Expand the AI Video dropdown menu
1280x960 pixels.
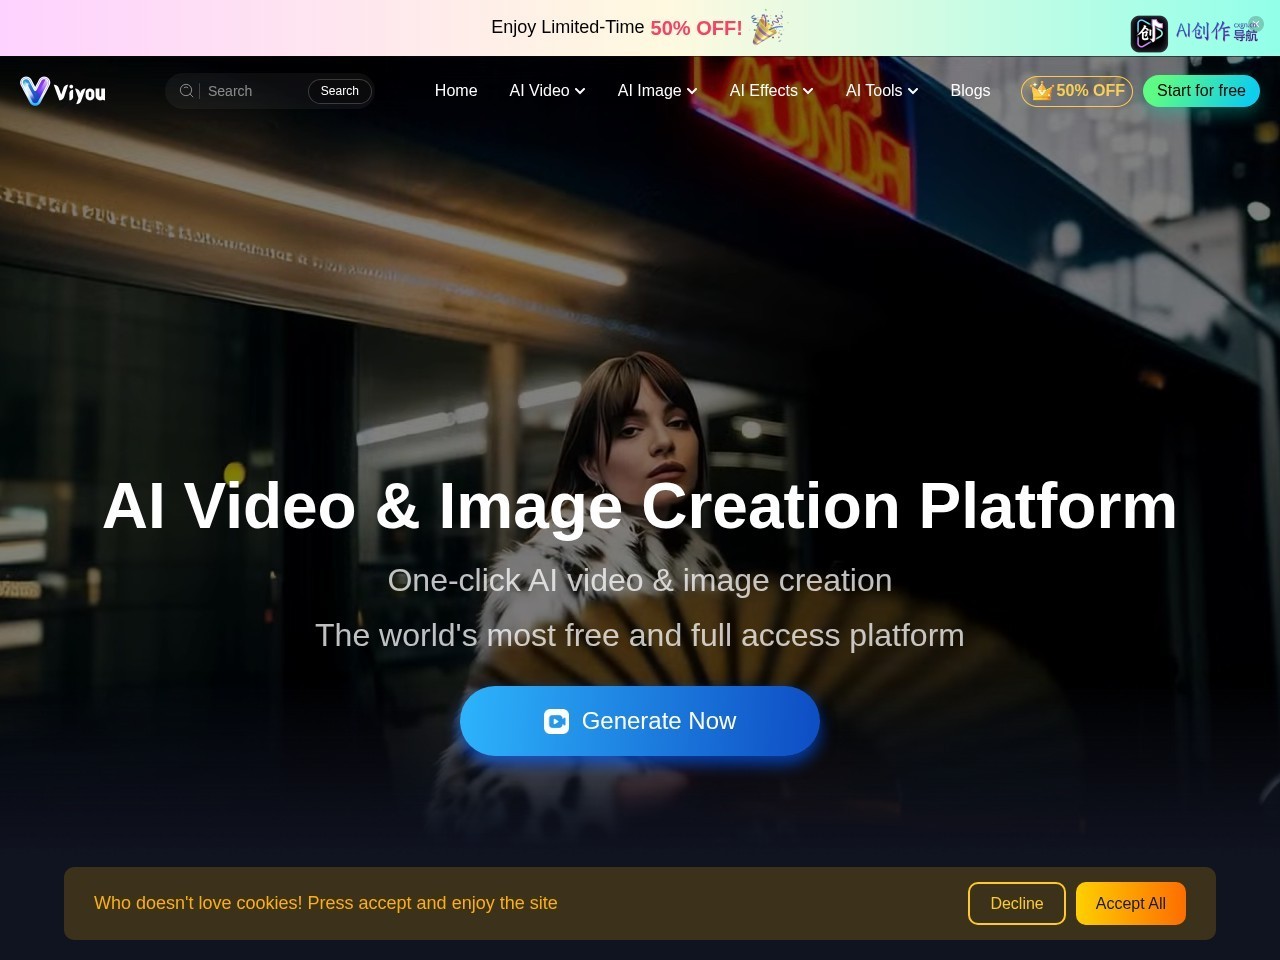click(547, 91)
